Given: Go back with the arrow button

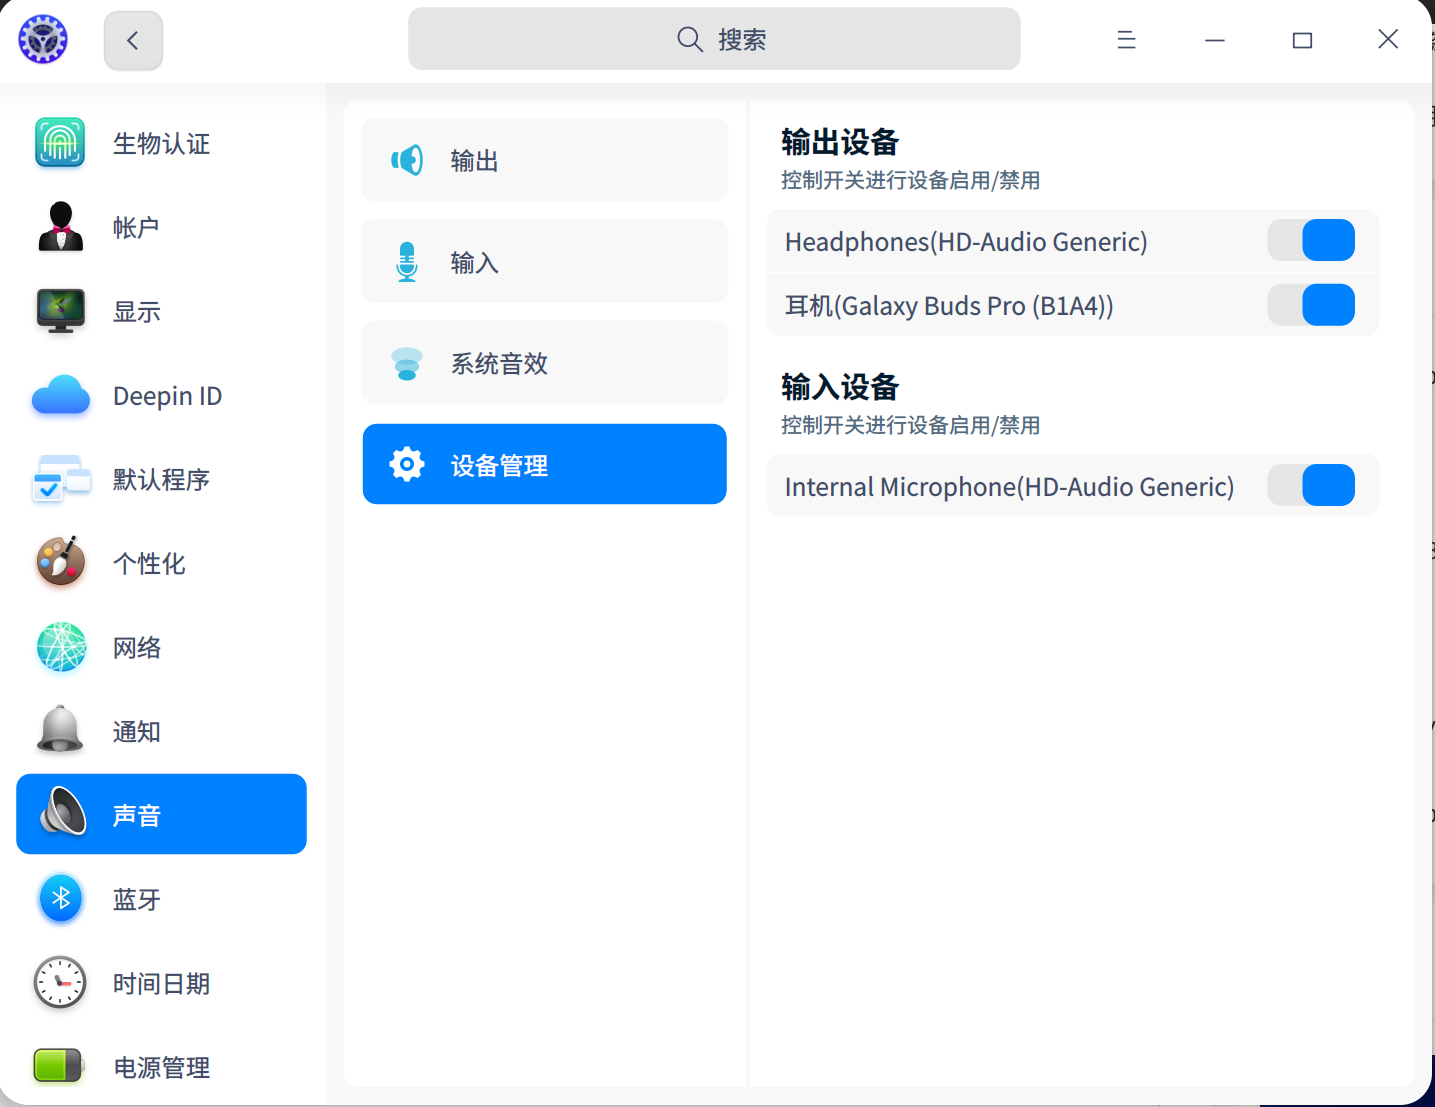Looking at the screenshot, I should pos(133,41).
